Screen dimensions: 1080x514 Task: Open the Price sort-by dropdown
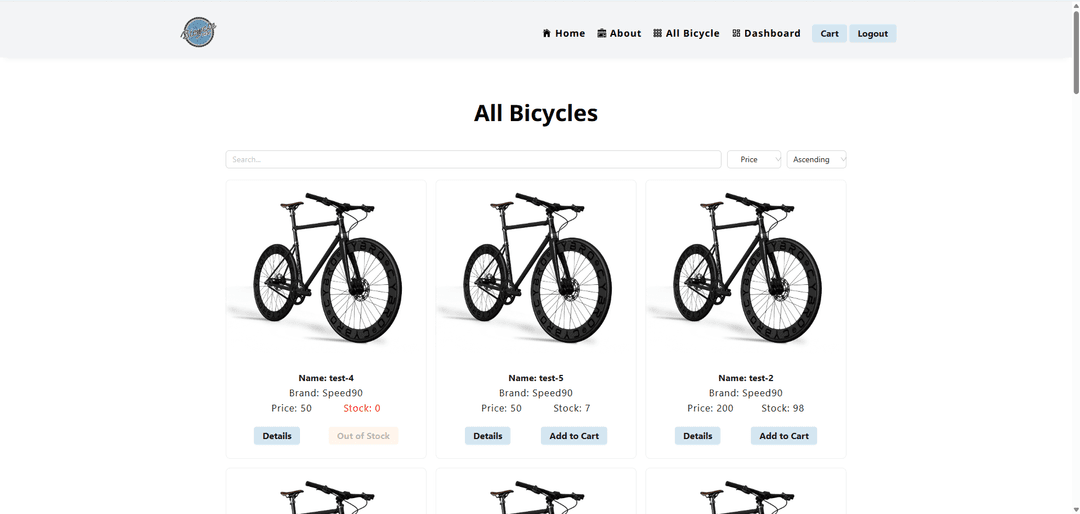coord(754,160)
